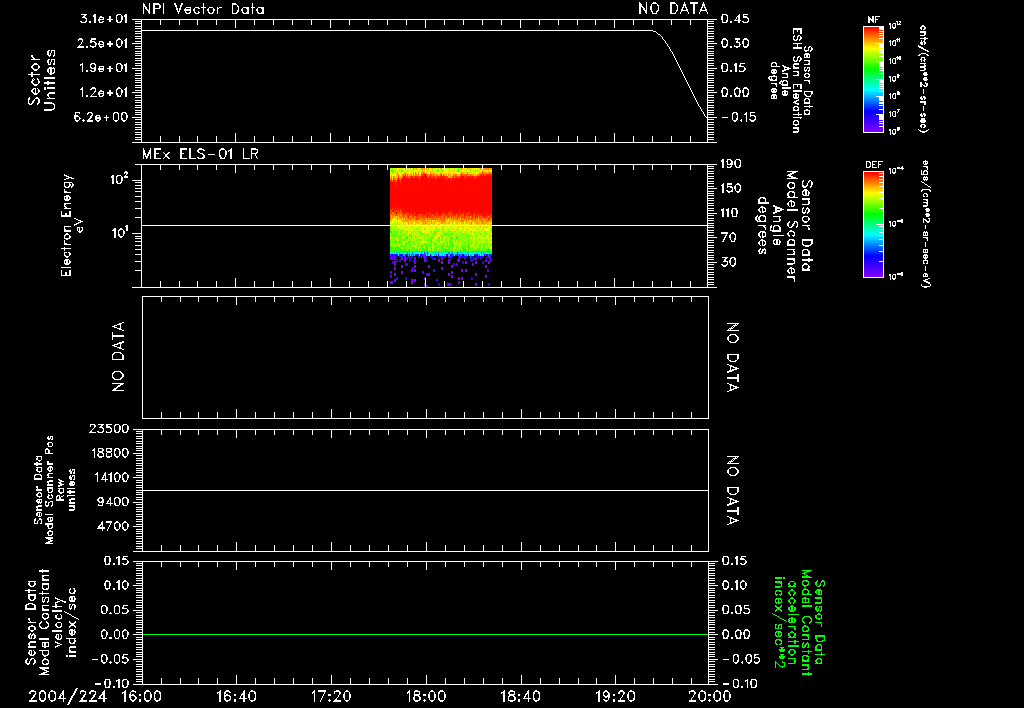Click the ESH Sun Elevation Angle axis label

[x=790, y=80]
